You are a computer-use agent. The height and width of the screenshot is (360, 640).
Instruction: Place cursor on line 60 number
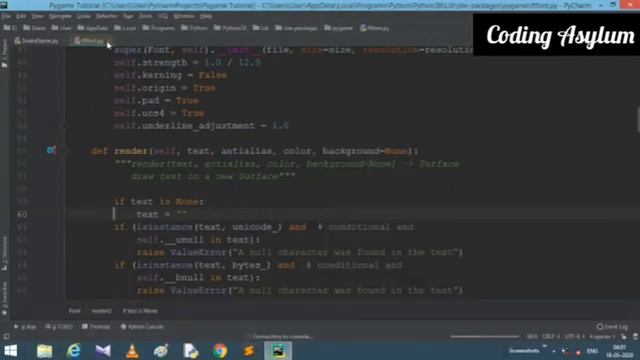click(x=22, y=214)
